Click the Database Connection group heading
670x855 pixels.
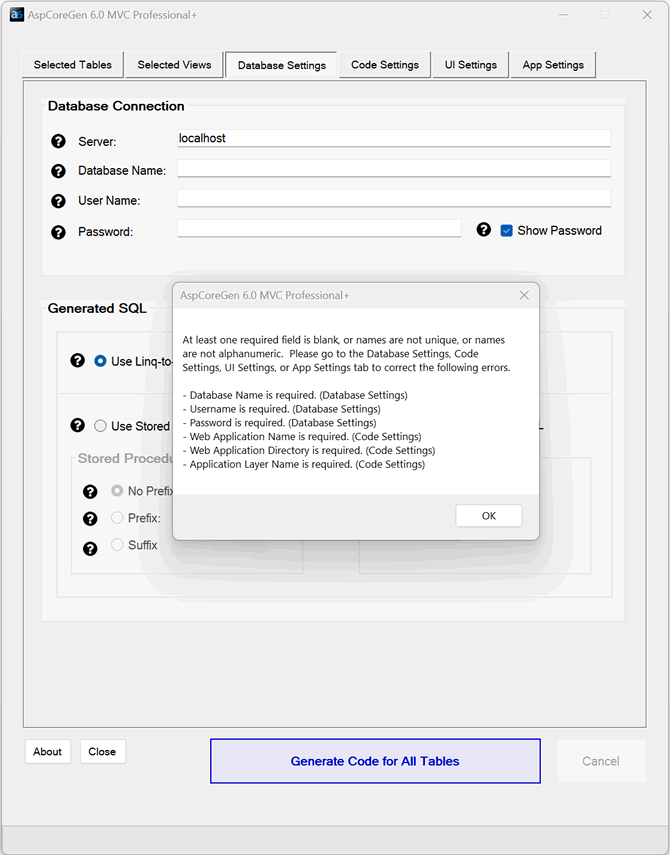116,106
